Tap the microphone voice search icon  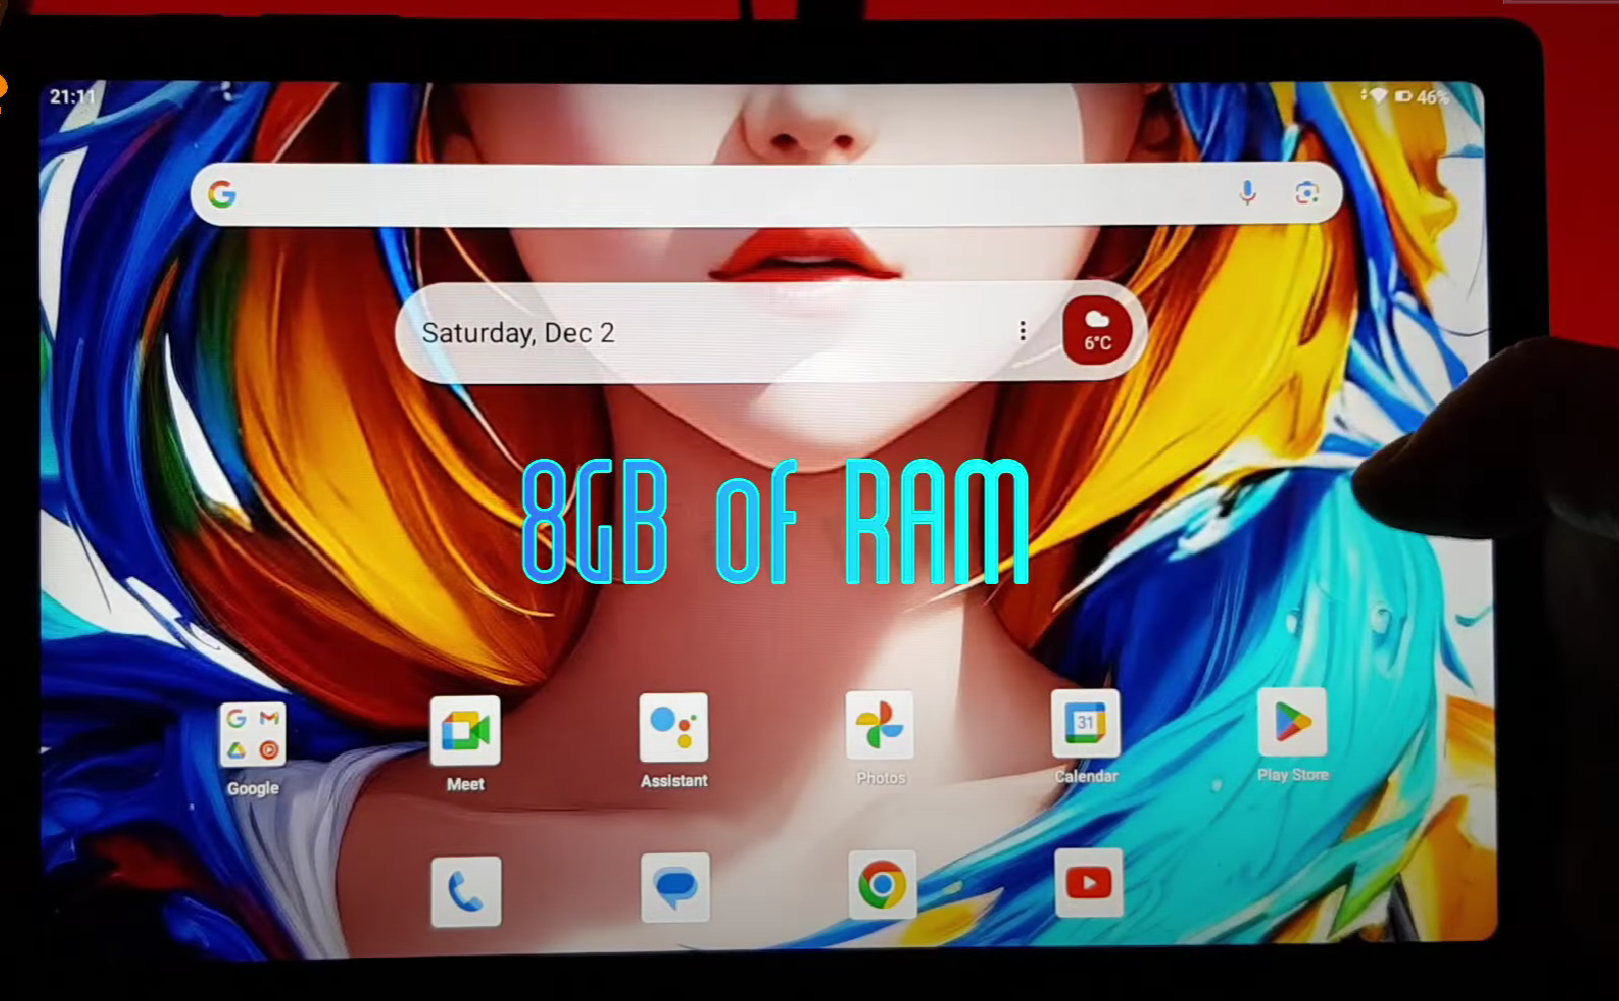1247,193
